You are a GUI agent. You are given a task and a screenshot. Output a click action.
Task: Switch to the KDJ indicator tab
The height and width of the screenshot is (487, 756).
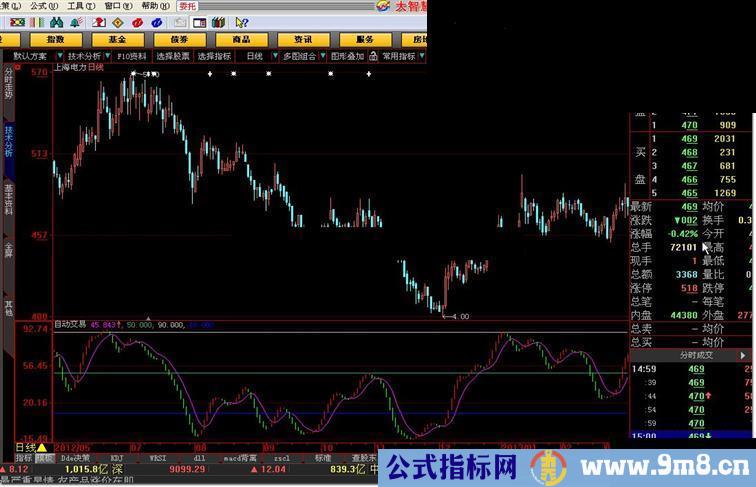pos(117,458)
